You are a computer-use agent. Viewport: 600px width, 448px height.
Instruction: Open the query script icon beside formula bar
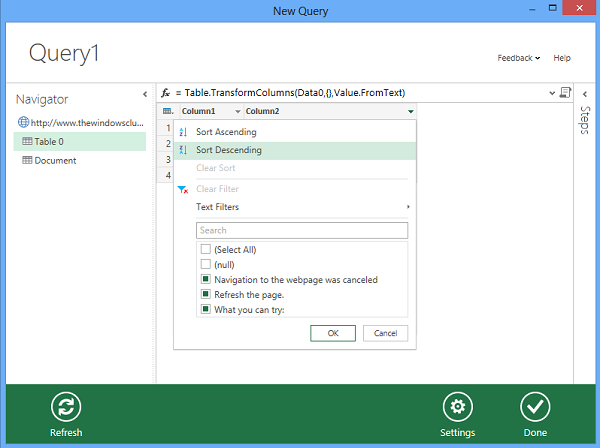click(x=565, y=93)
